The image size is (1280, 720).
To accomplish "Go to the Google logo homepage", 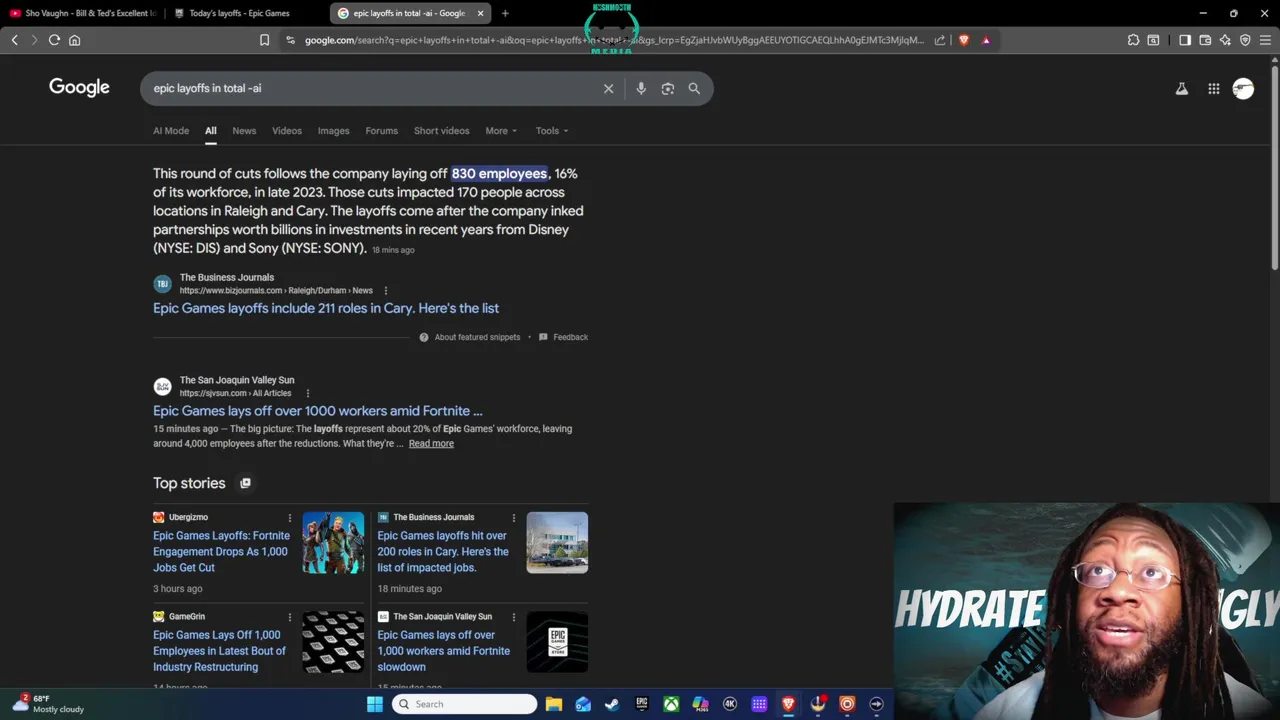I will point(79,88).
